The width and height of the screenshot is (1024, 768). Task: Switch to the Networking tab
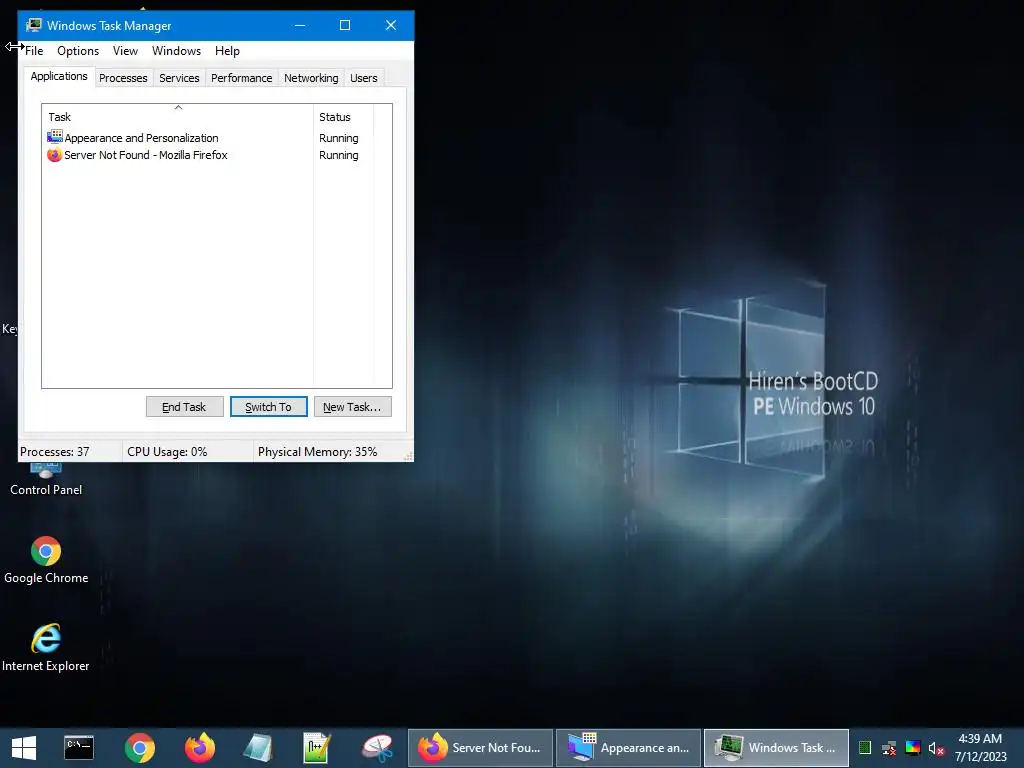311,78
